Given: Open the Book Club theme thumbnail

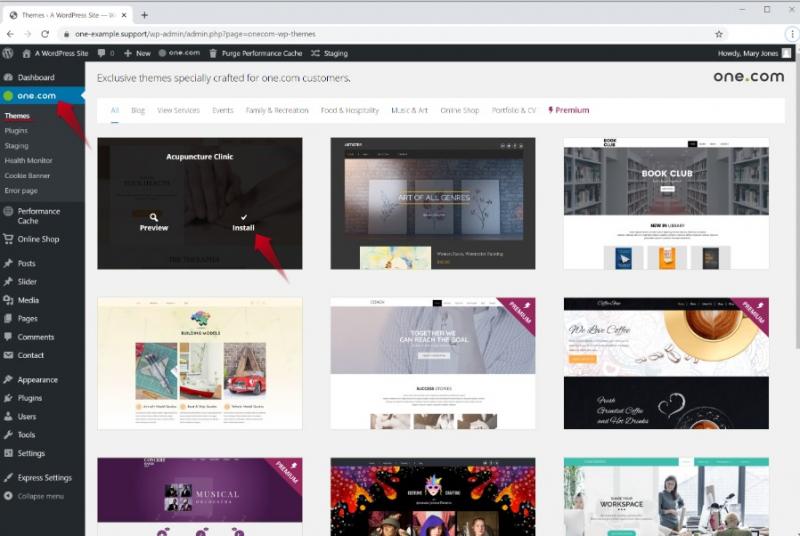Looking at the screenshot, I should click(666, 203).
